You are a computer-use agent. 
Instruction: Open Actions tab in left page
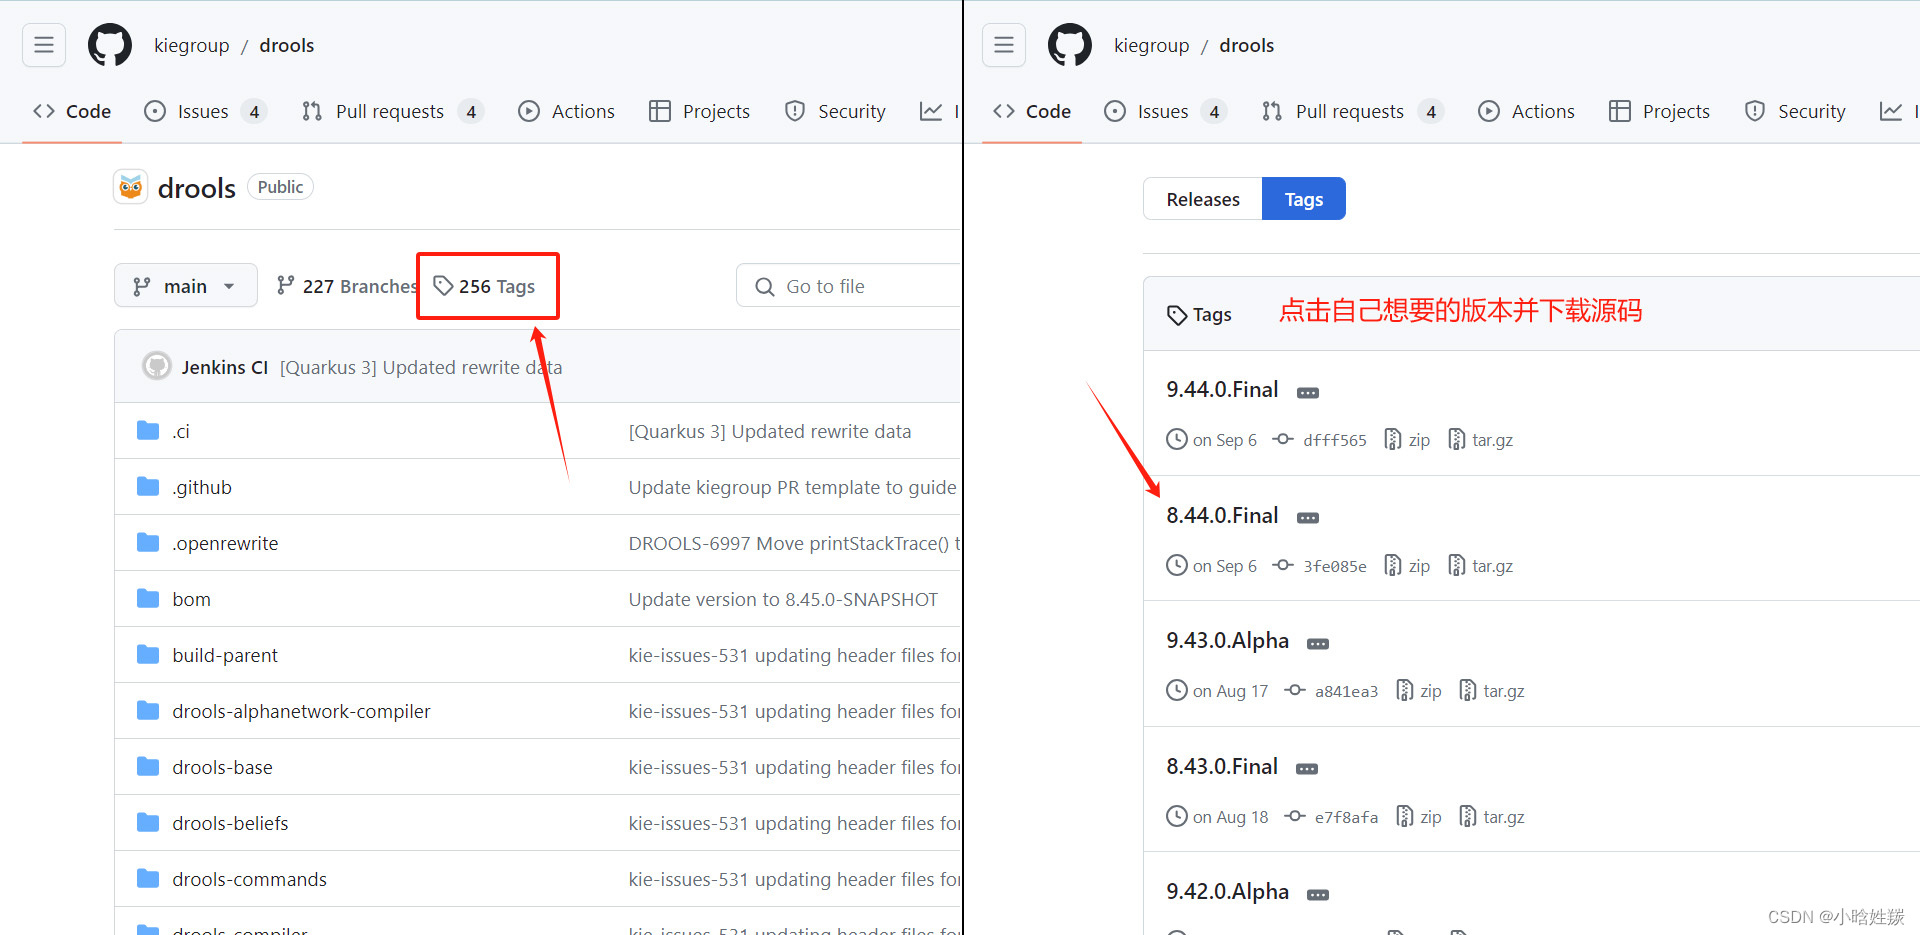(567, 111)
